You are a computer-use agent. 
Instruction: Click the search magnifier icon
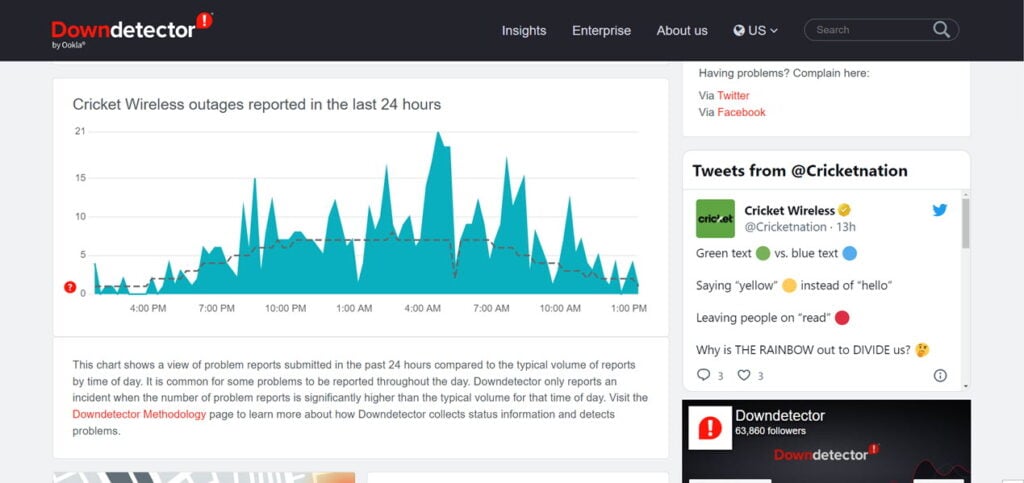(941, 29)
